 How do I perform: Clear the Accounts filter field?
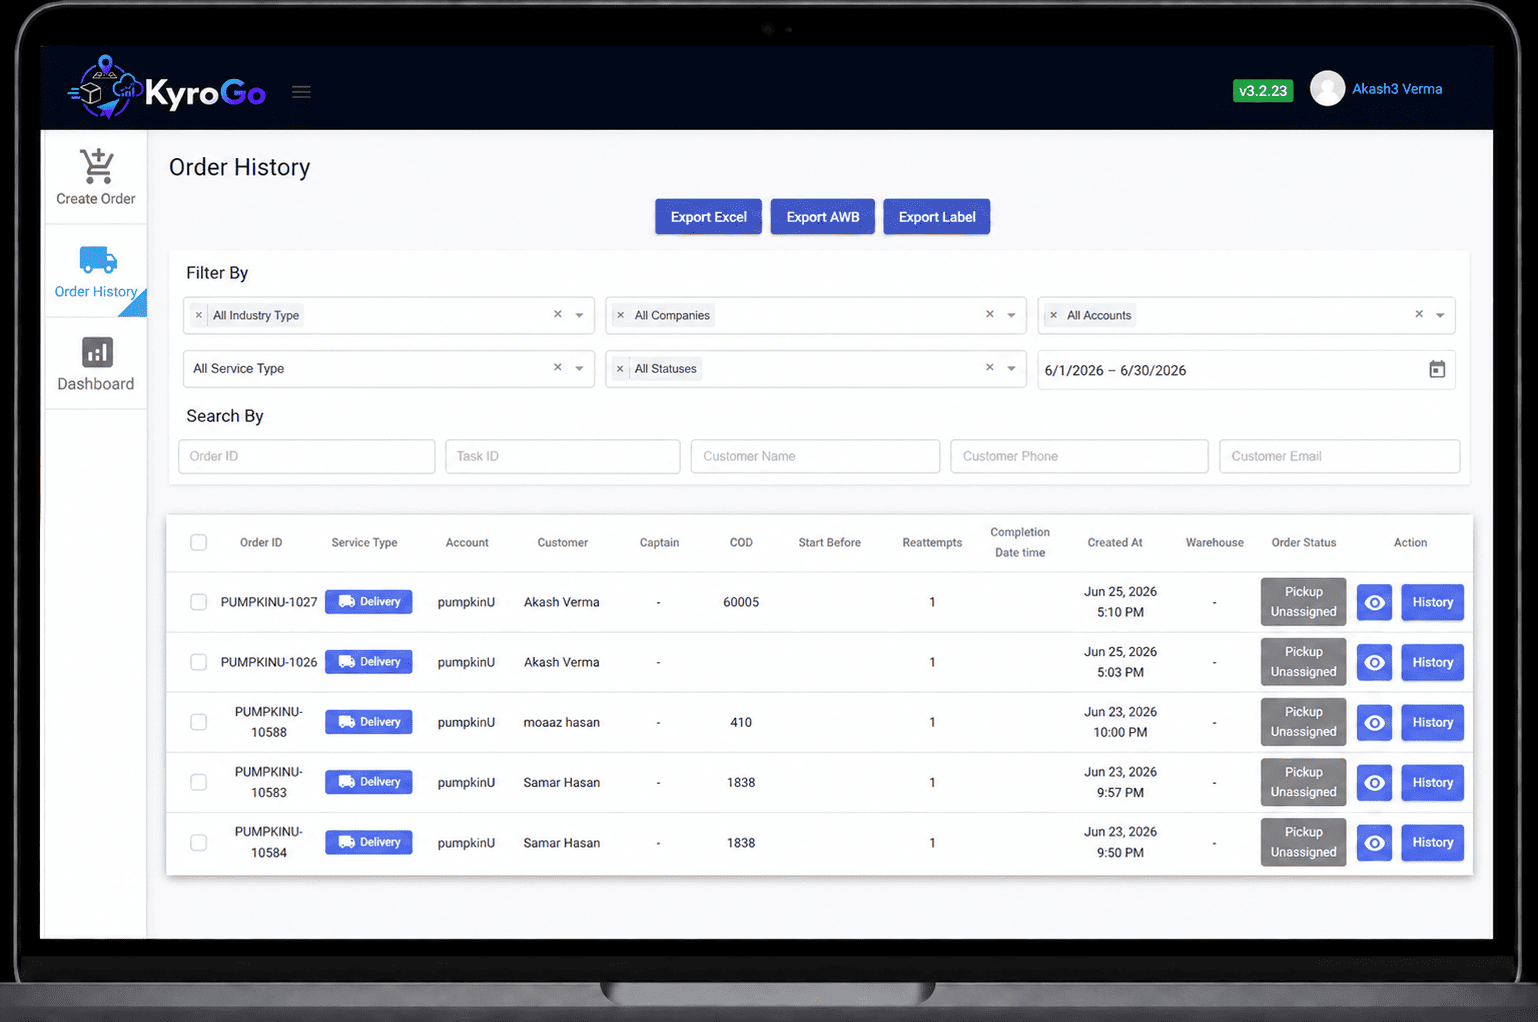tap(1419, 314)
